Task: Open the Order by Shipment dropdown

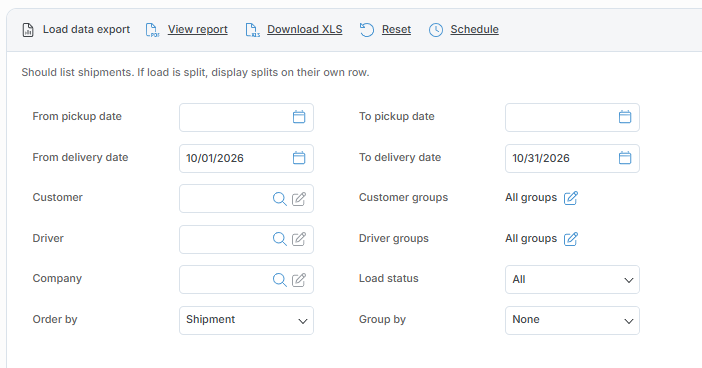Action: pyautogui.click(x=246, y=320)
